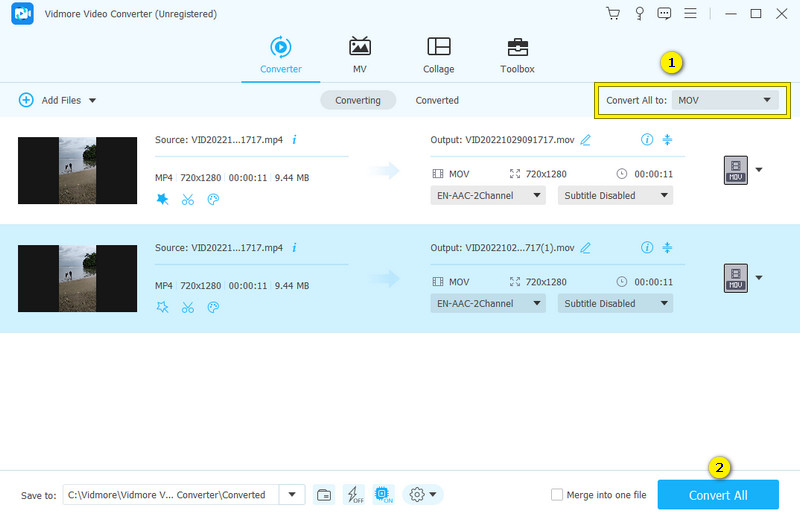Screen dimensions: 800x517
Task: Click the compress icon on first output row
Action: [x=668, y=139]
